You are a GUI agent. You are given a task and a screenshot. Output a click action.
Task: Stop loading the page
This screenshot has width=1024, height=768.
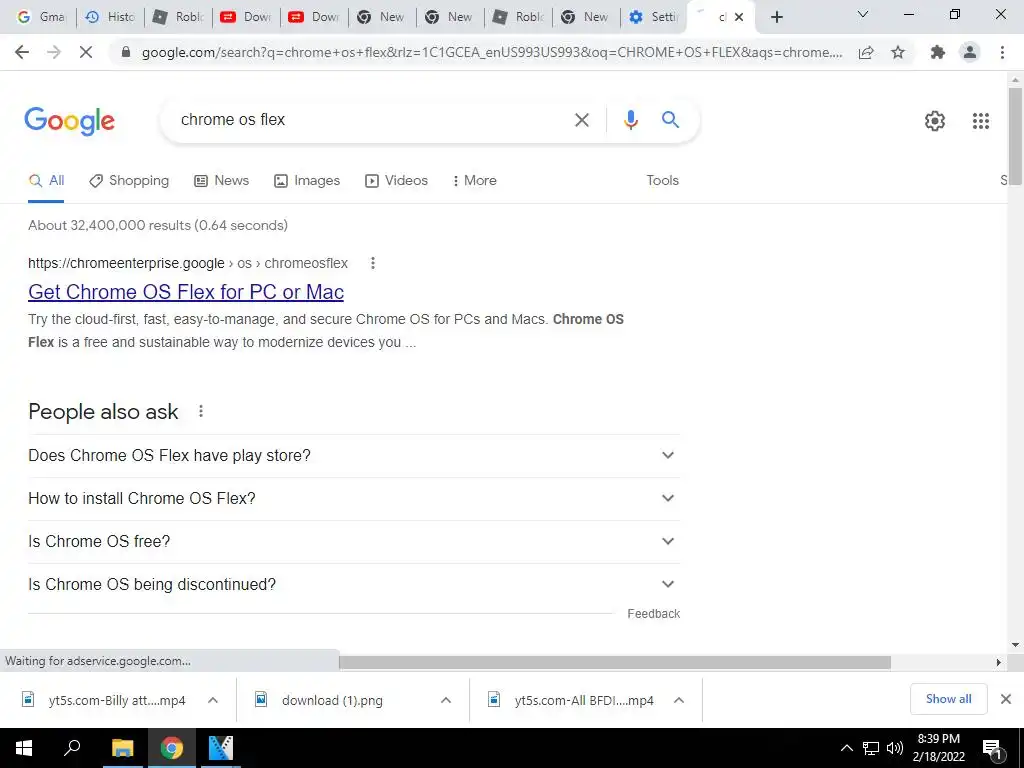click(x=86, y=52)
